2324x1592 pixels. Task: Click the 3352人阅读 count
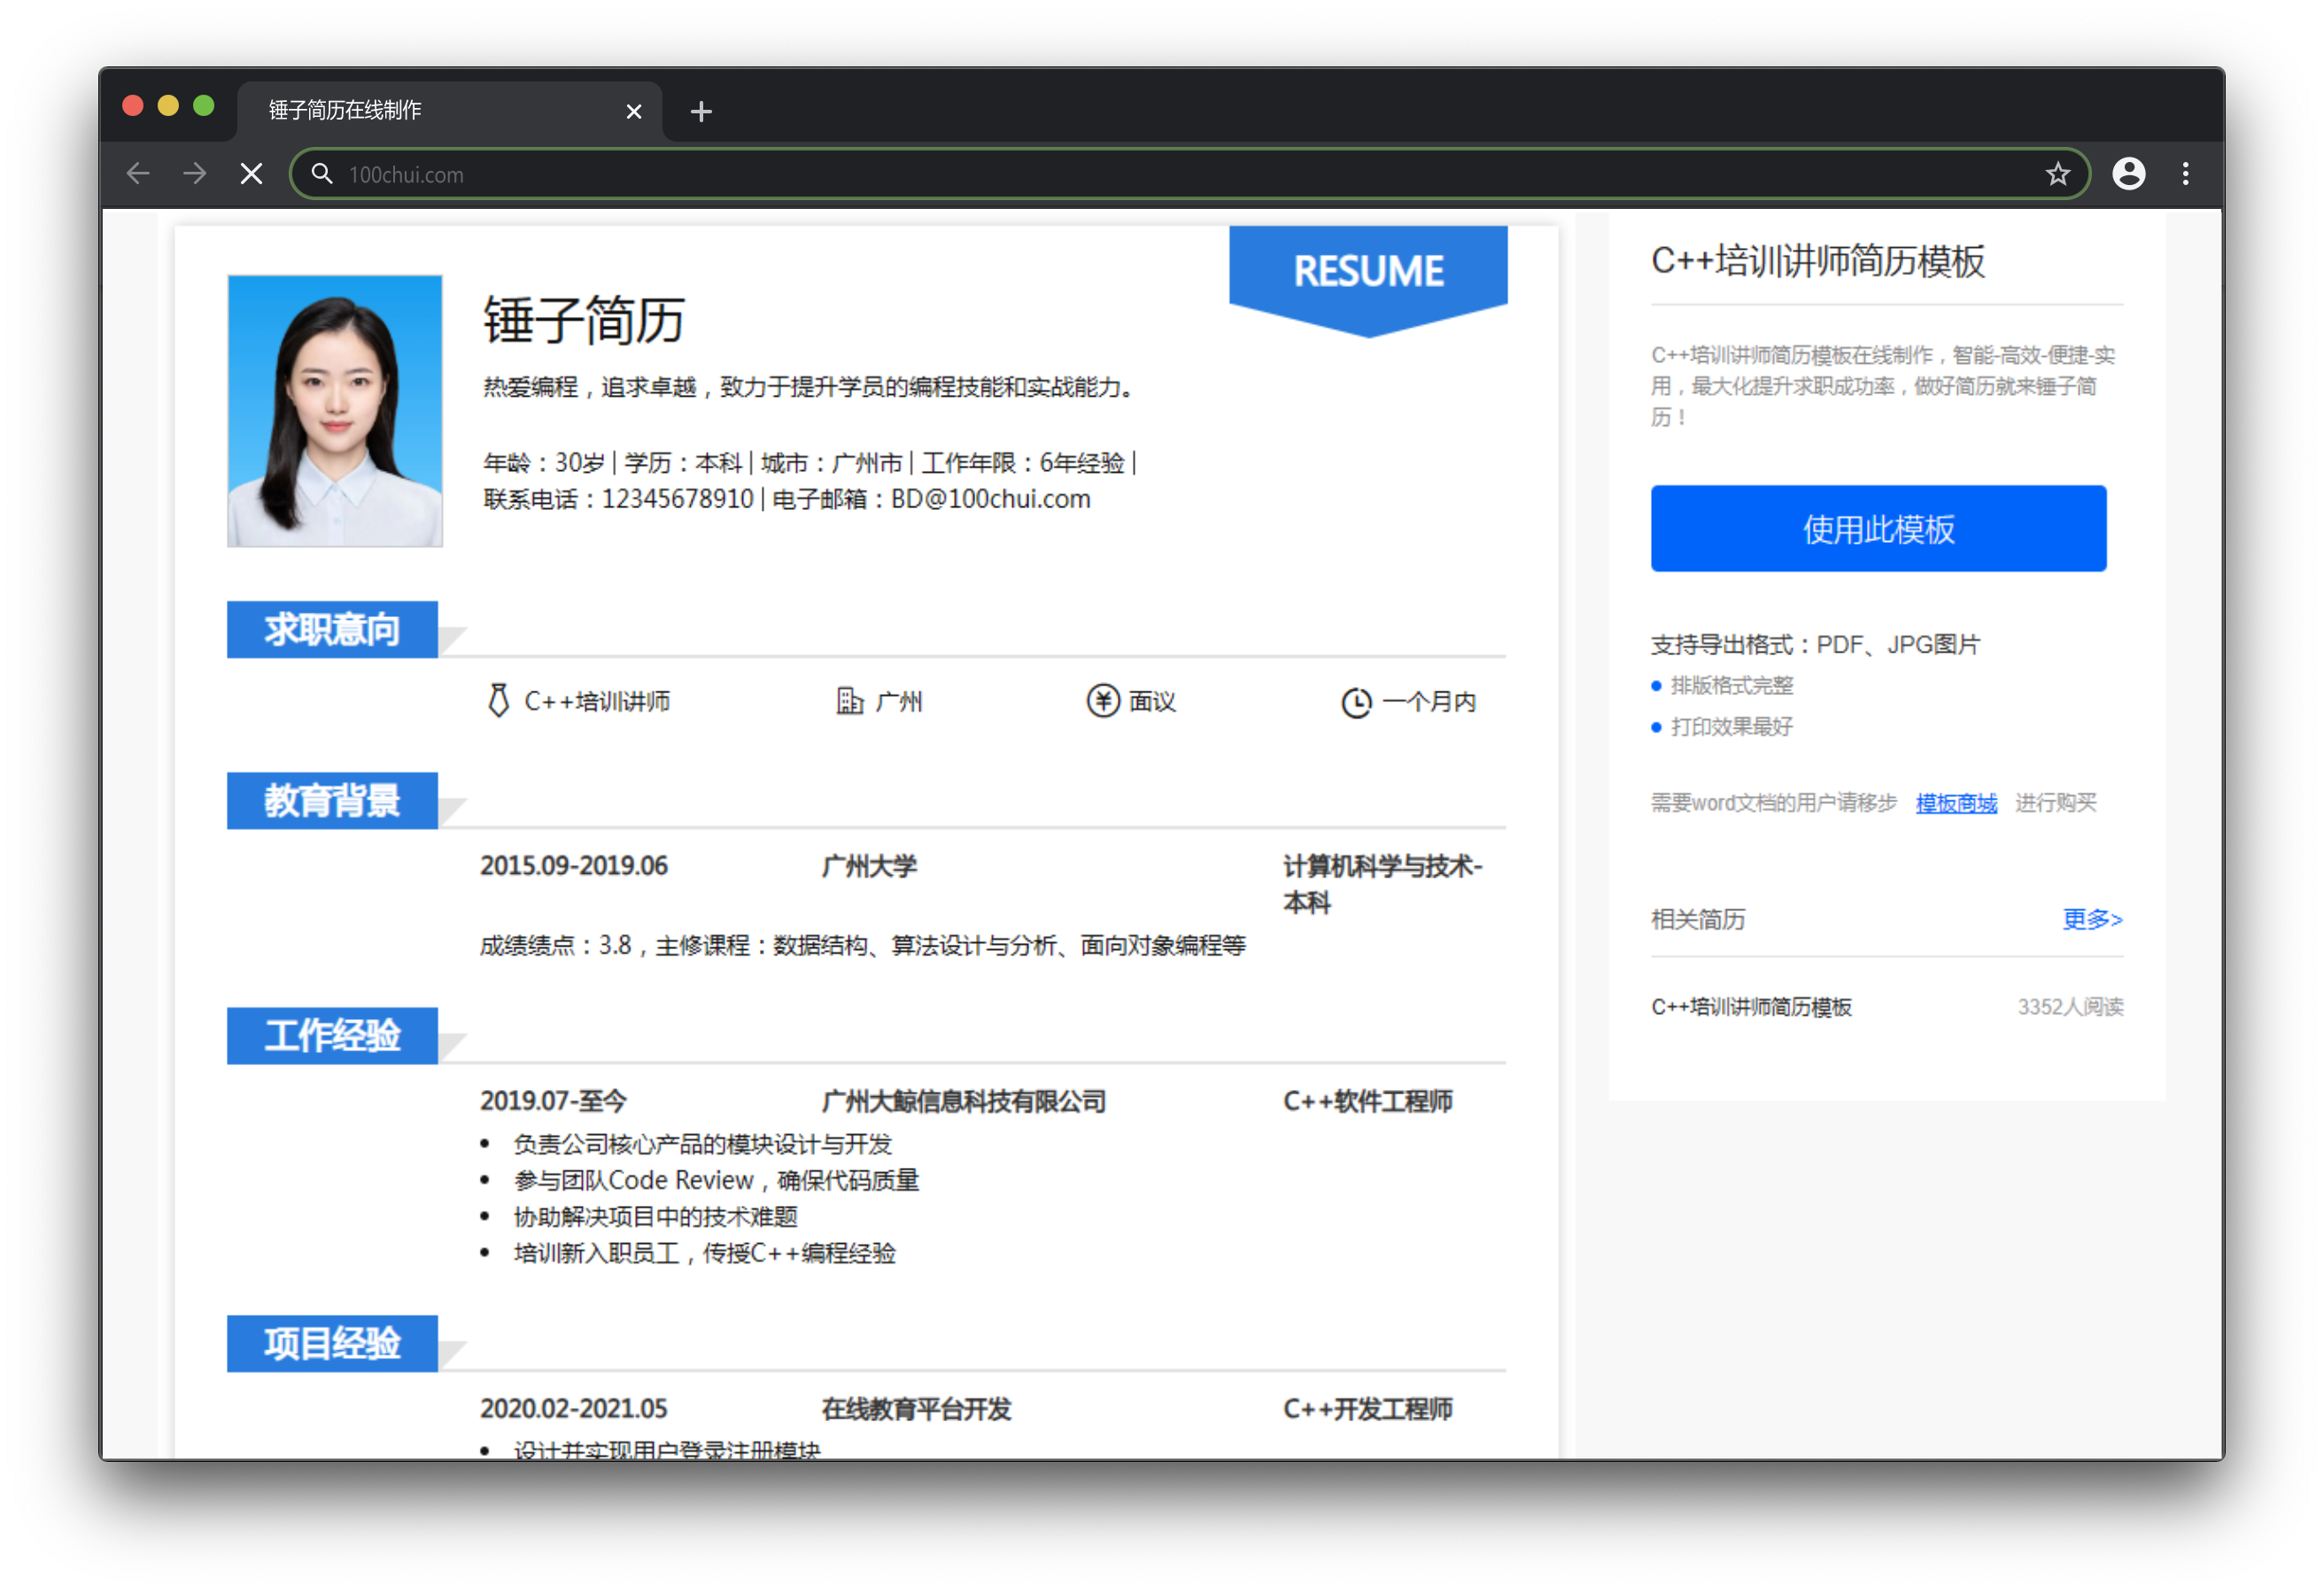(x=2070, y=1006)
